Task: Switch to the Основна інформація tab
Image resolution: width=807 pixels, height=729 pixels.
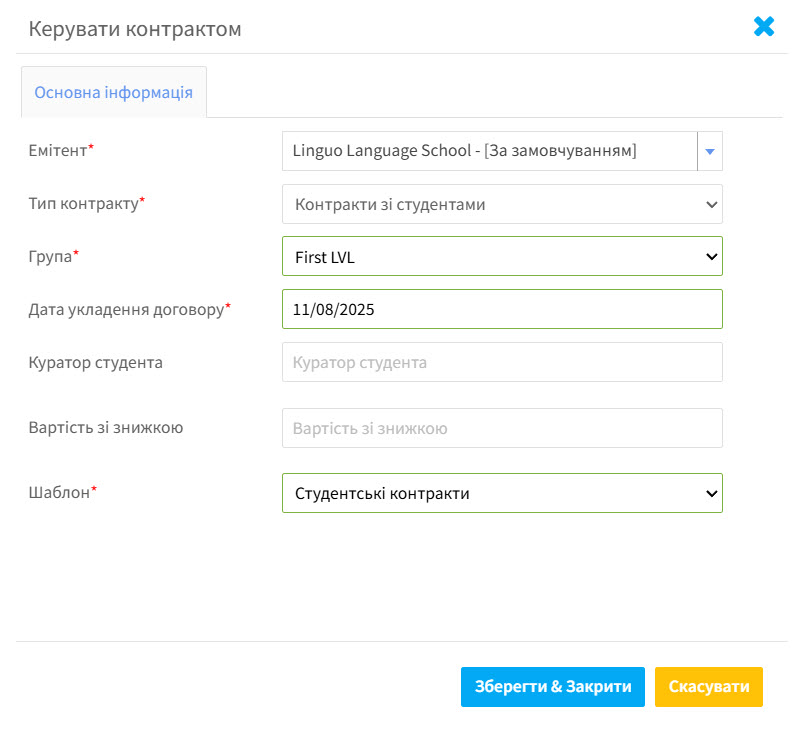Action: click(x=114, y=92)
